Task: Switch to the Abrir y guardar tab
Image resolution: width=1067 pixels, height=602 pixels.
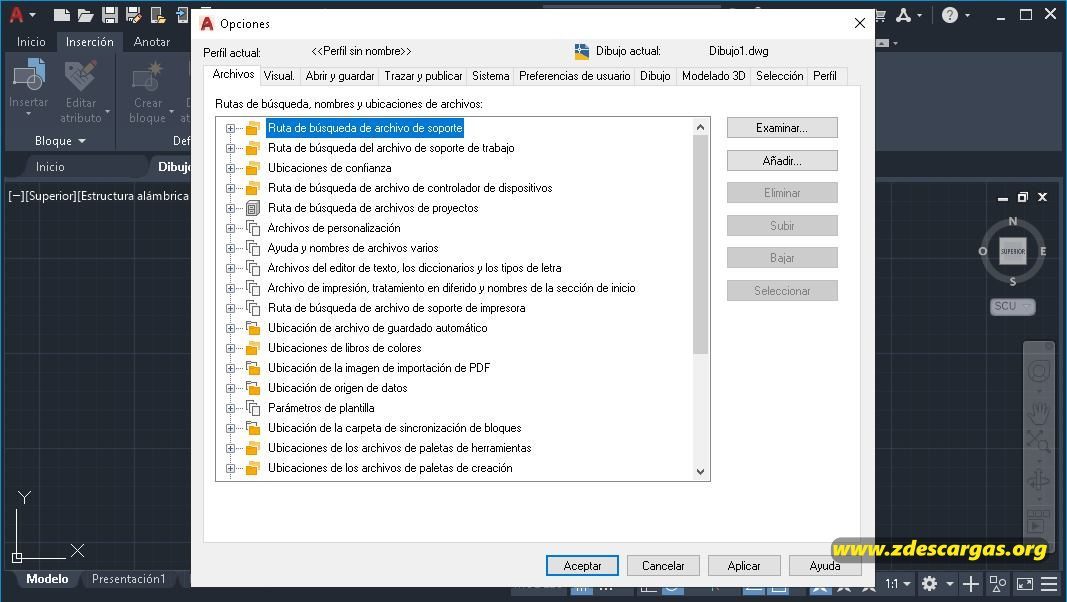Action: (340, 76)
